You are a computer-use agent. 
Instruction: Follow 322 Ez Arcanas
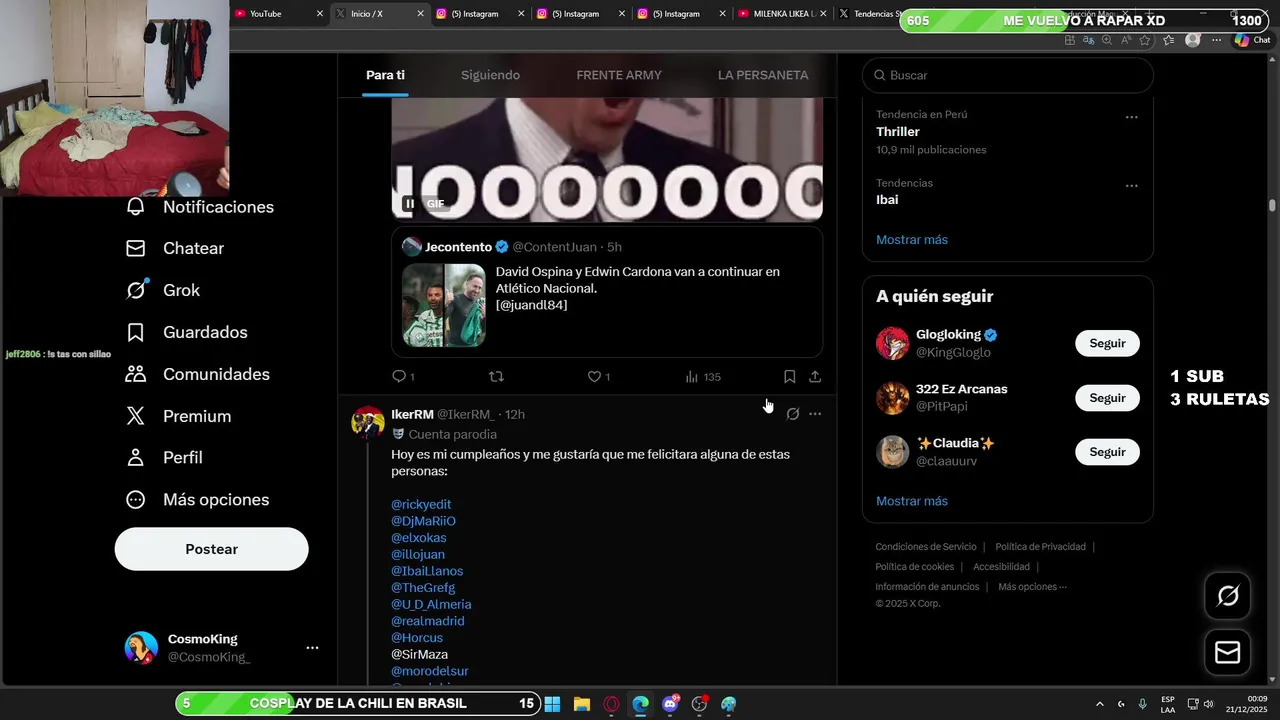(x=1107, y=398)
